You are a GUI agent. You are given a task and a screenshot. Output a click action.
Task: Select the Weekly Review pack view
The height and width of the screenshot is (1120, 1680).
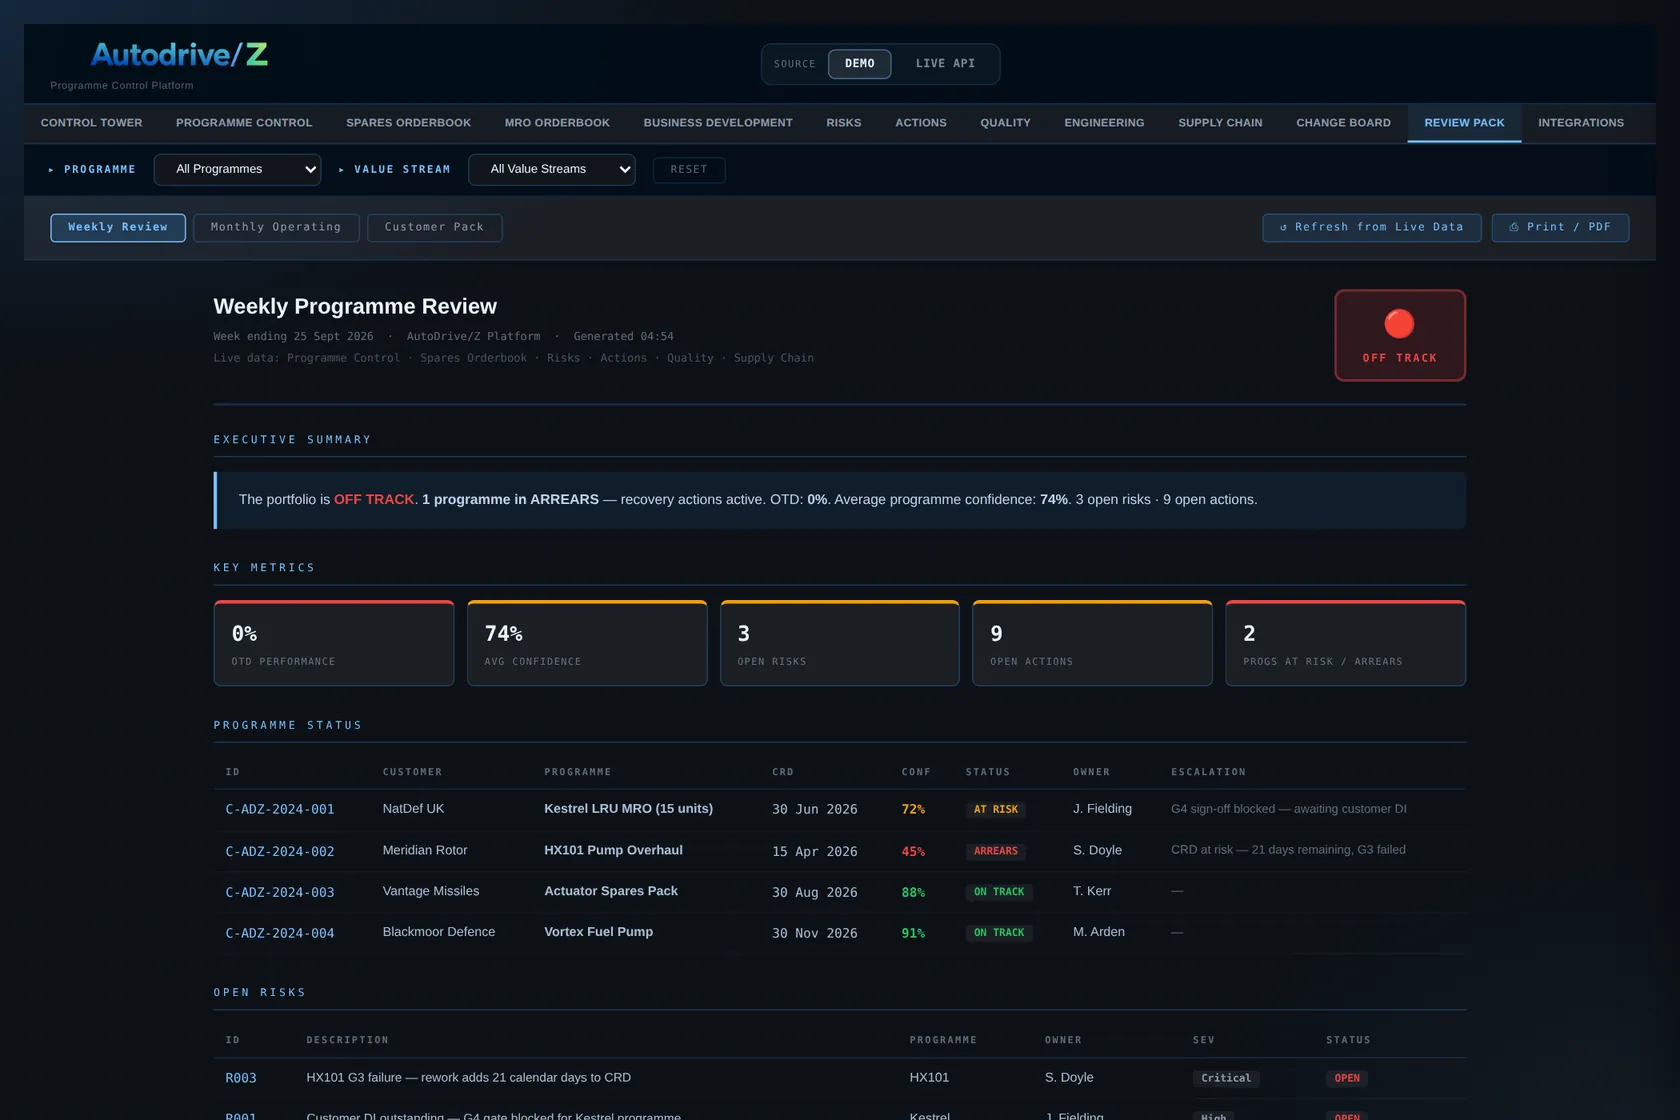tap(118, 227)
